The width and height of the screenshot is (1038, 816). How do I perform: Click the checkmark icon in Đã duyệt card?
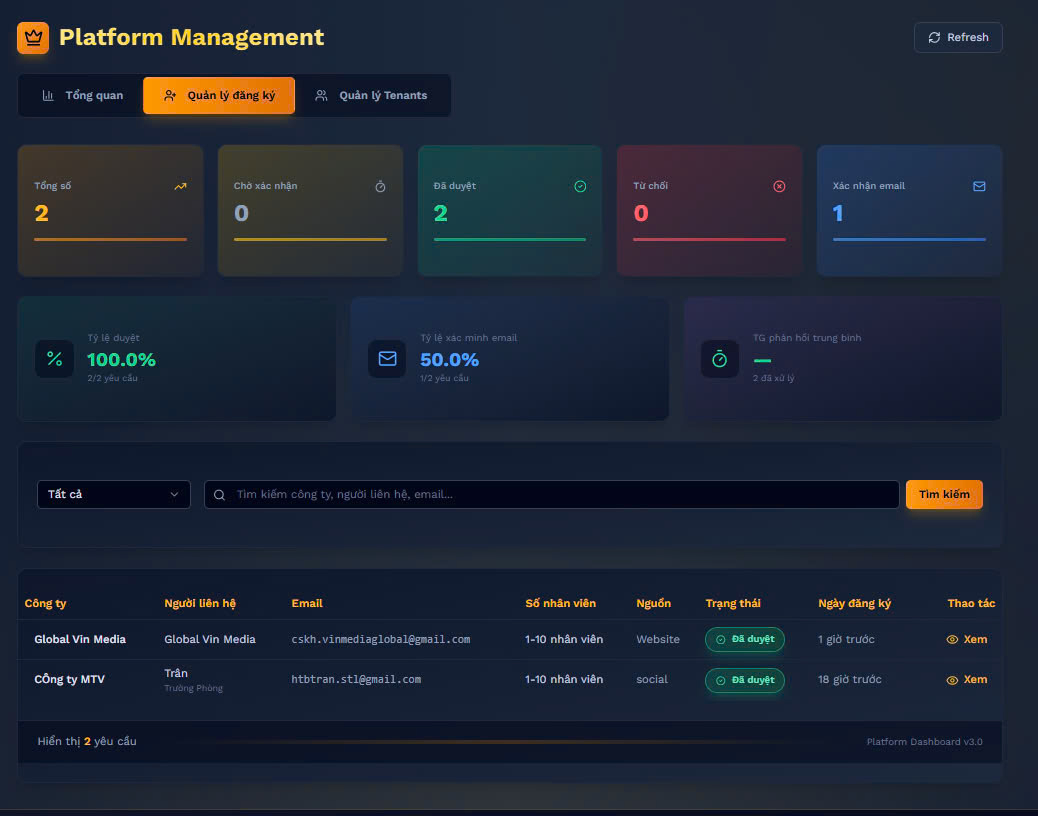[x=580, y=186]
